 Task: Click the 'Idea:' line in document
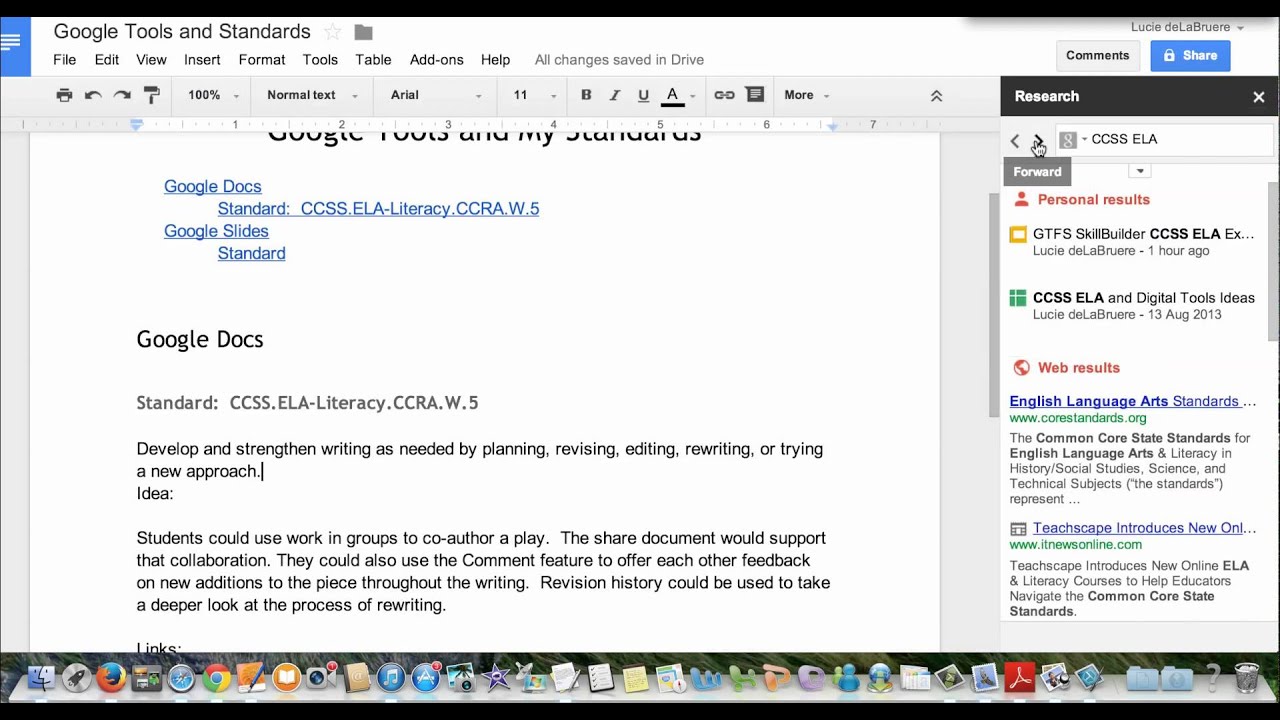point(155,493)
